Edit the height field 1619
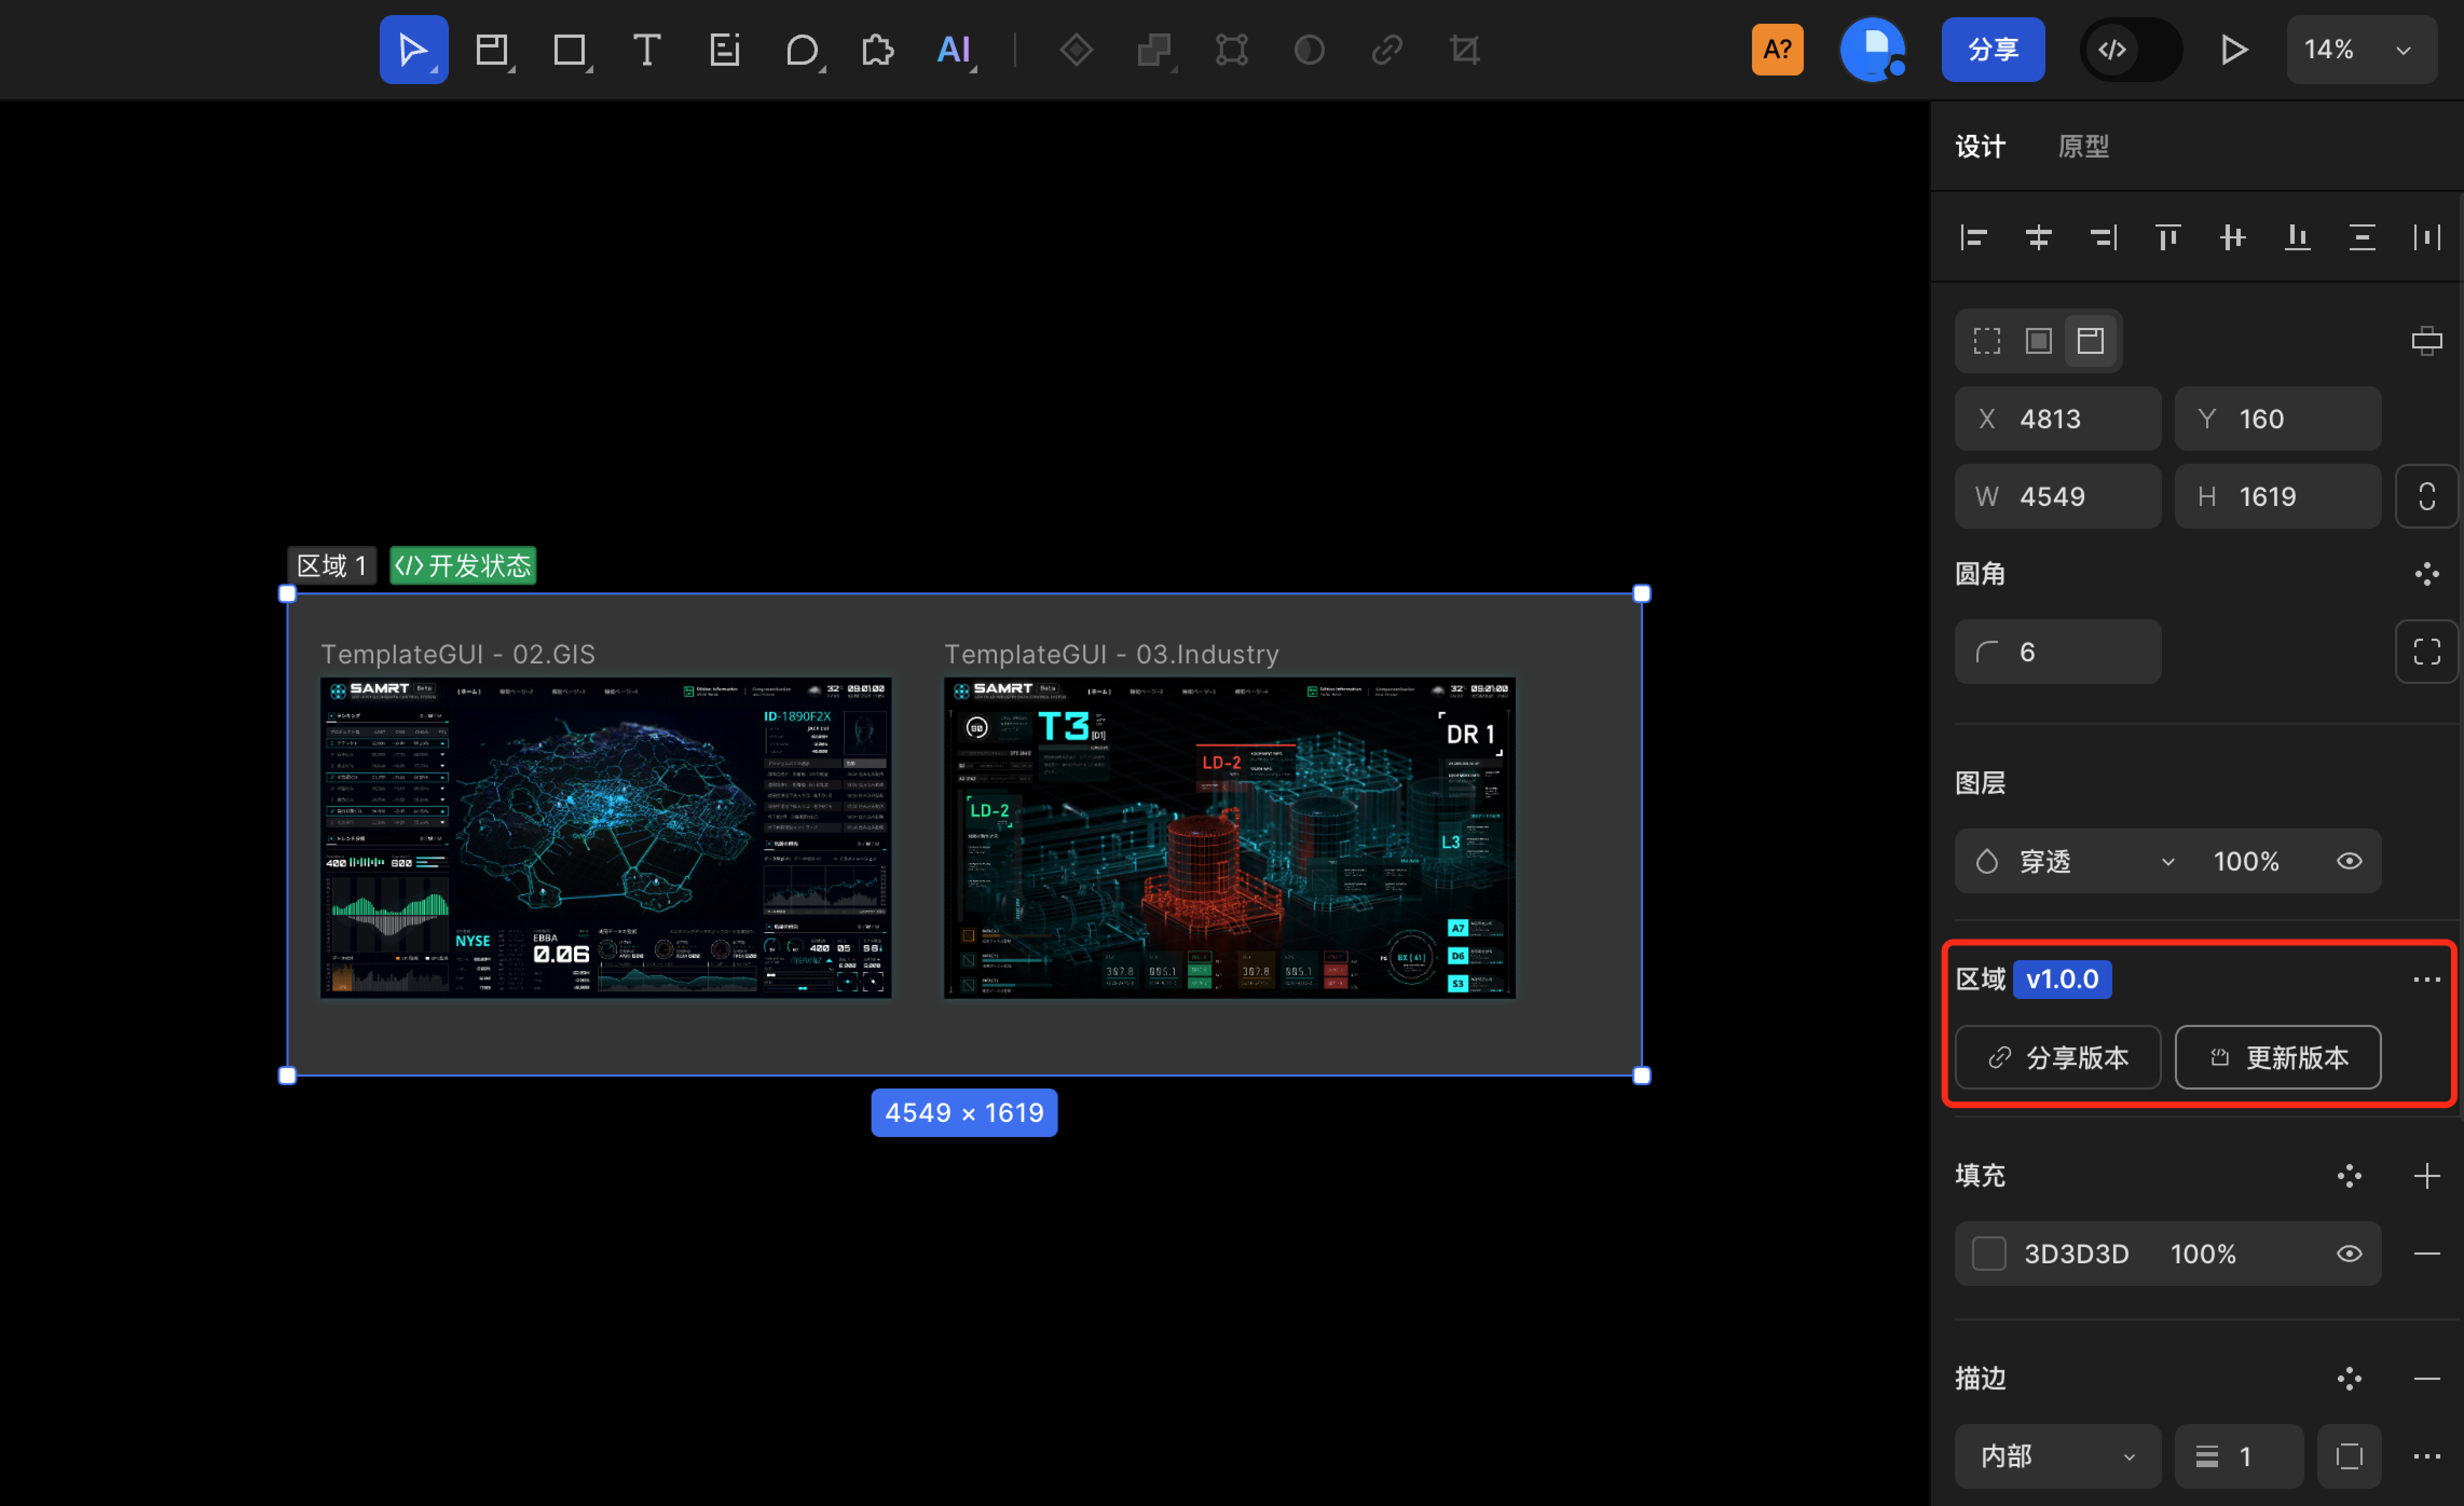 pos(2278,496)
